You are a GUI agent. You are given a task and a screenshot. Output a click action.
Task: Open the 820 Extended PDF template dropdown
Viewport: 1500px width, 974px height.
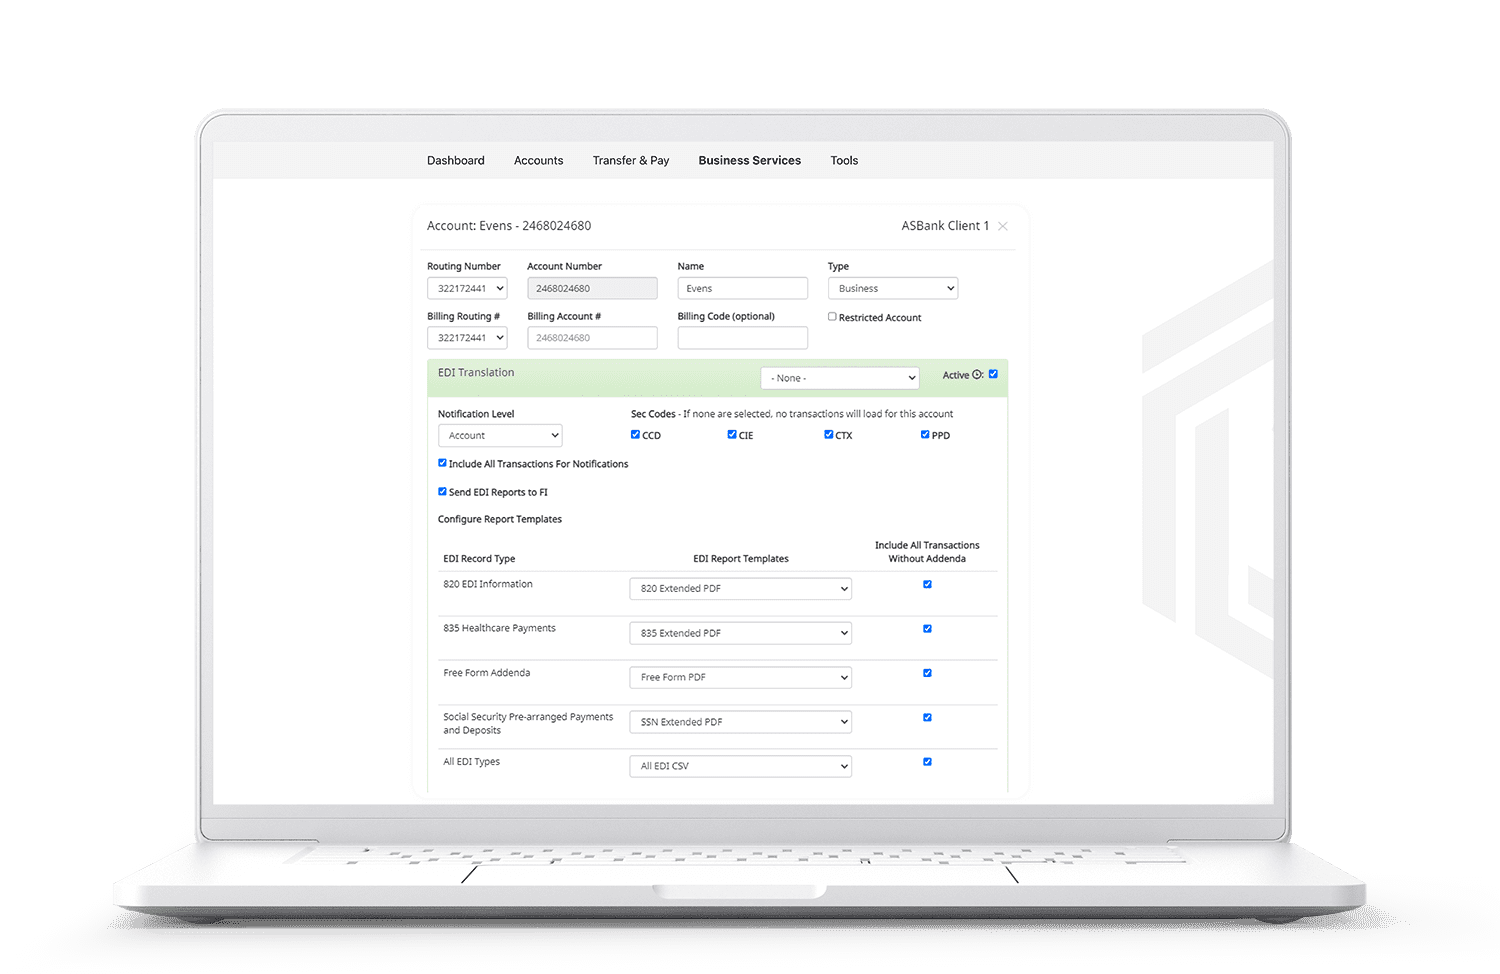[x=740, y=589]
